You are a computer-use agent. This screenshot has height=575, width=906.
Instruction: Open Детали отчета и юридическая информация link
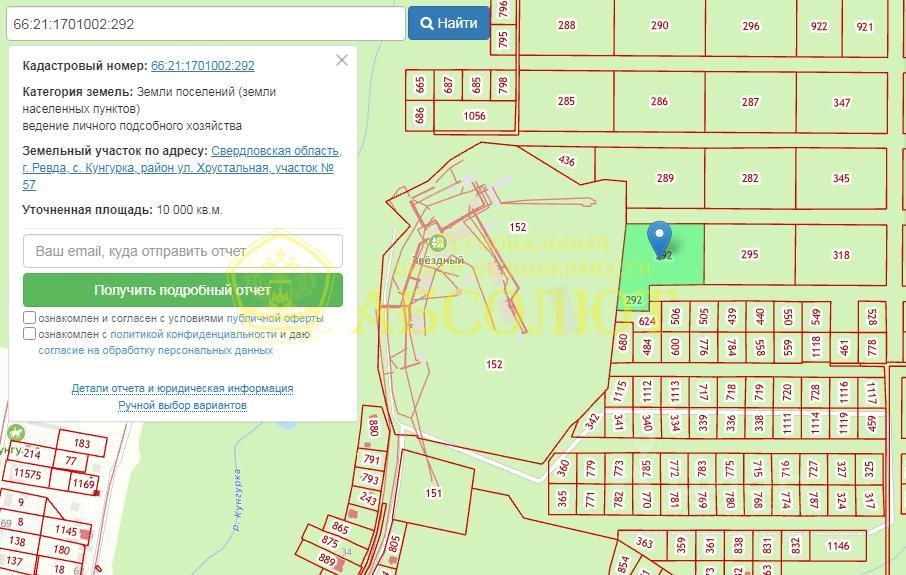coord(183,388)
